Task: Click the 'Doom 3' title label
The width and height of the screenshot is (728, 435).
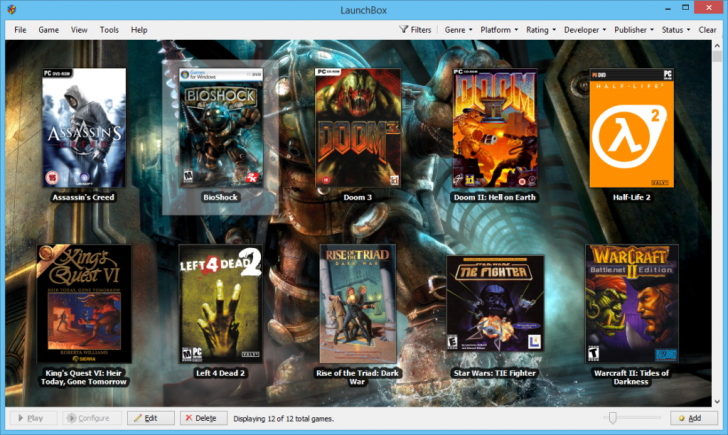Action: [x=358, y=197]
